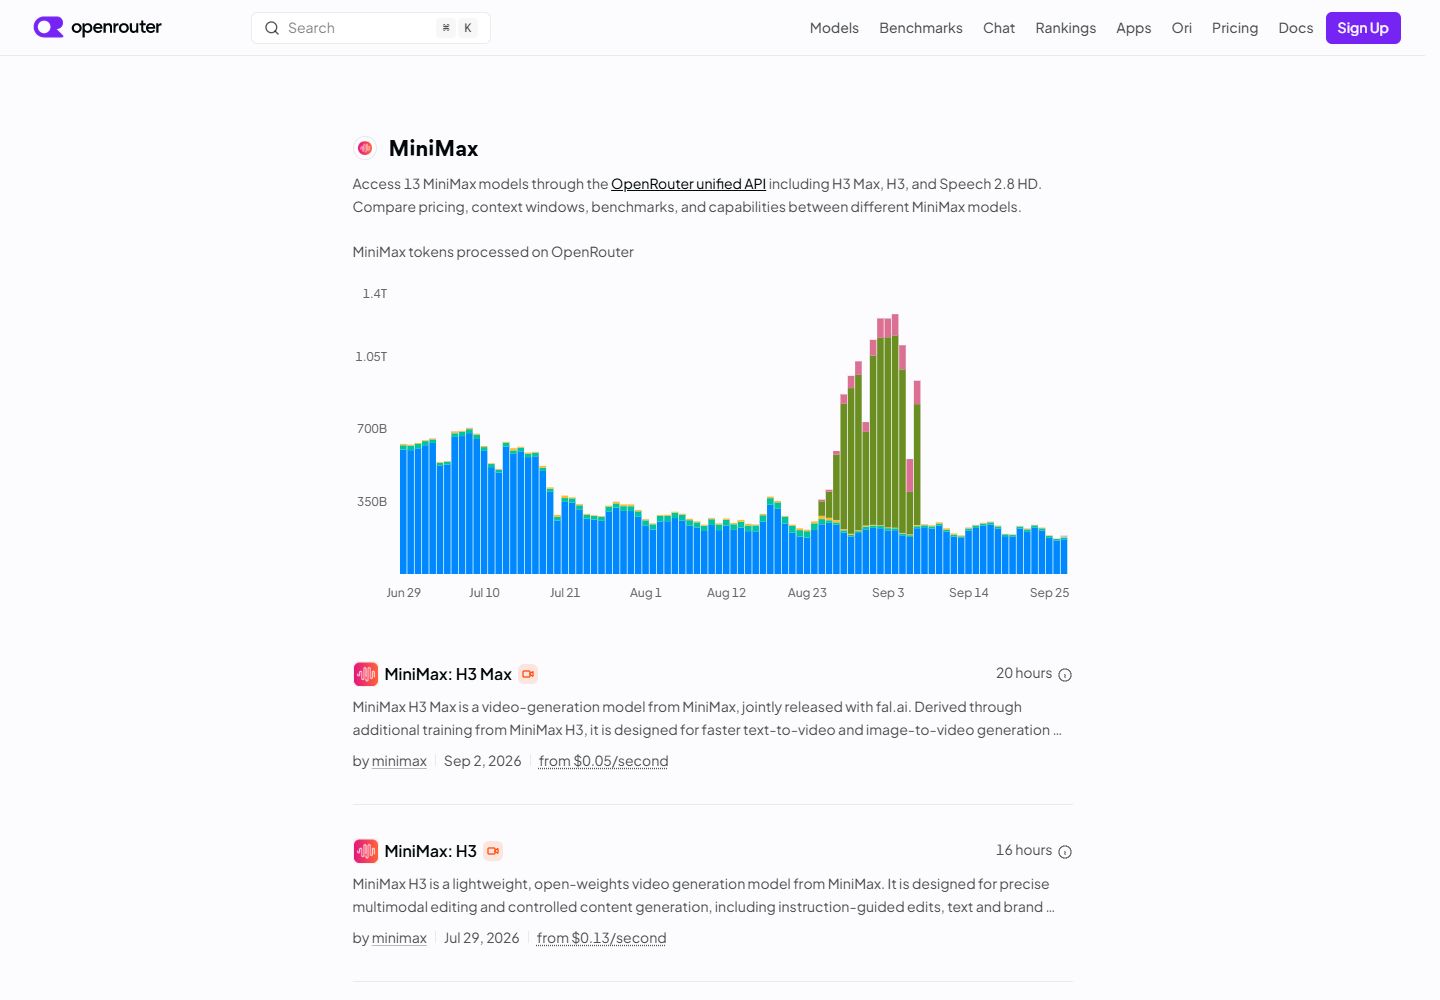Viewport: 1440px width, 1000px height.
Task: Click the Jul 21 x-axis label
Action: (x=565, y=593)
